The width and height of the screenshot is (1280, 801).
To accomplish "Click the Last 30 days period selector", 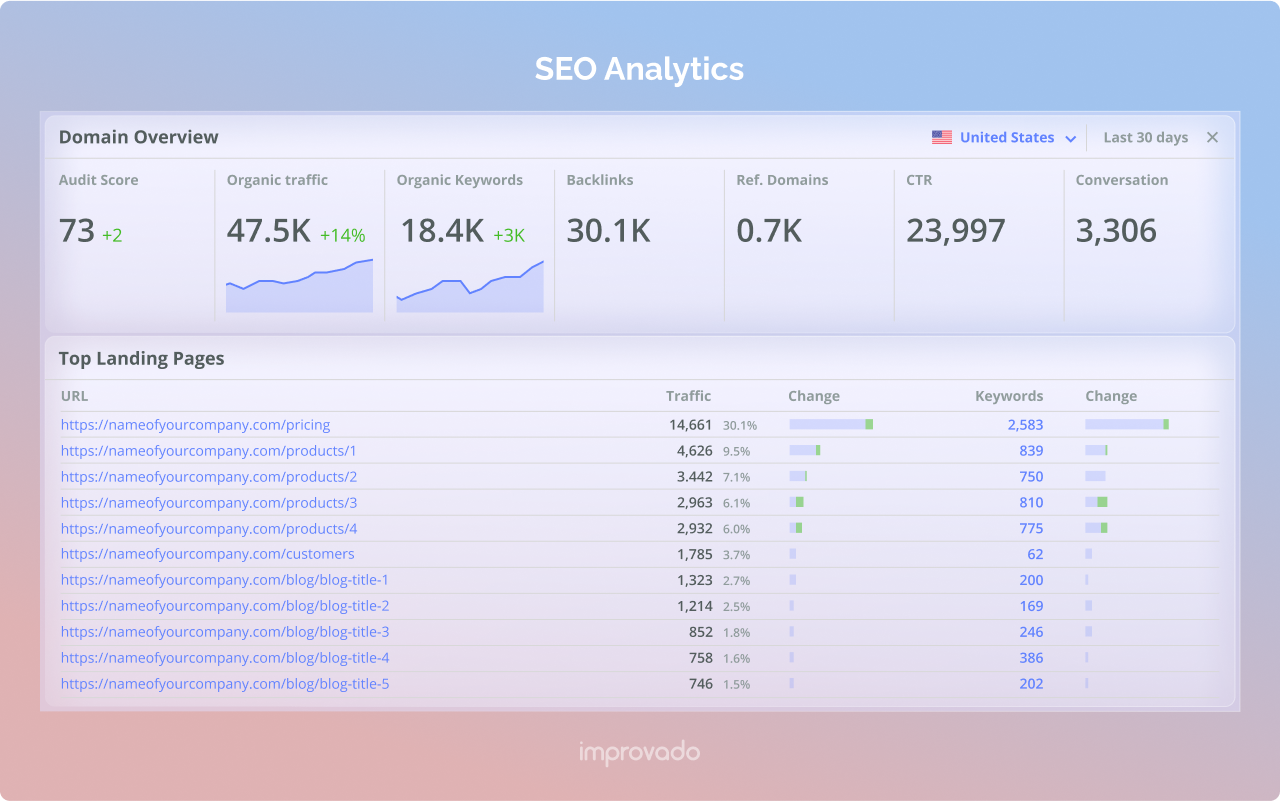I will pos(1145,137).
